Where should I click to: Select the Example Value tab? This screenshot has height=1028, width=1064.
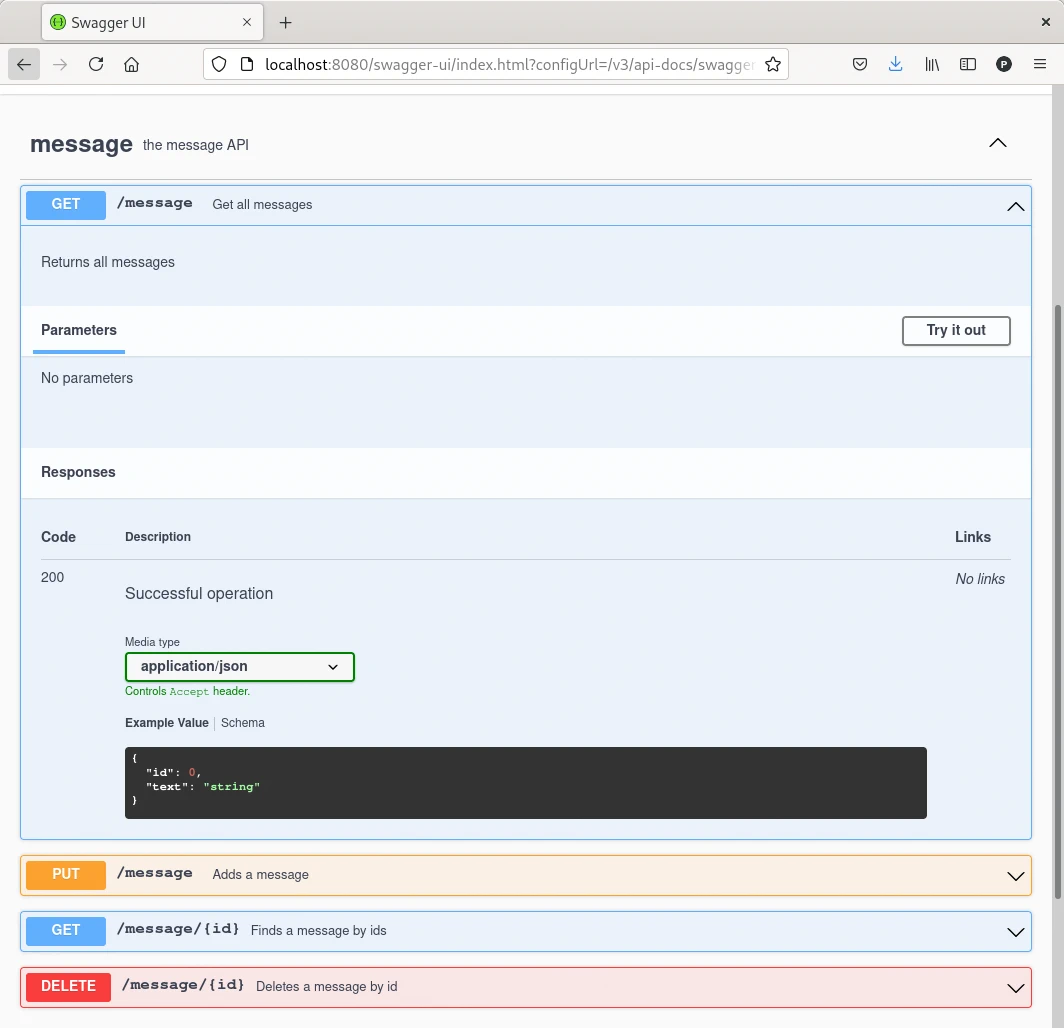pyautogui.click(x=166, y=723)
